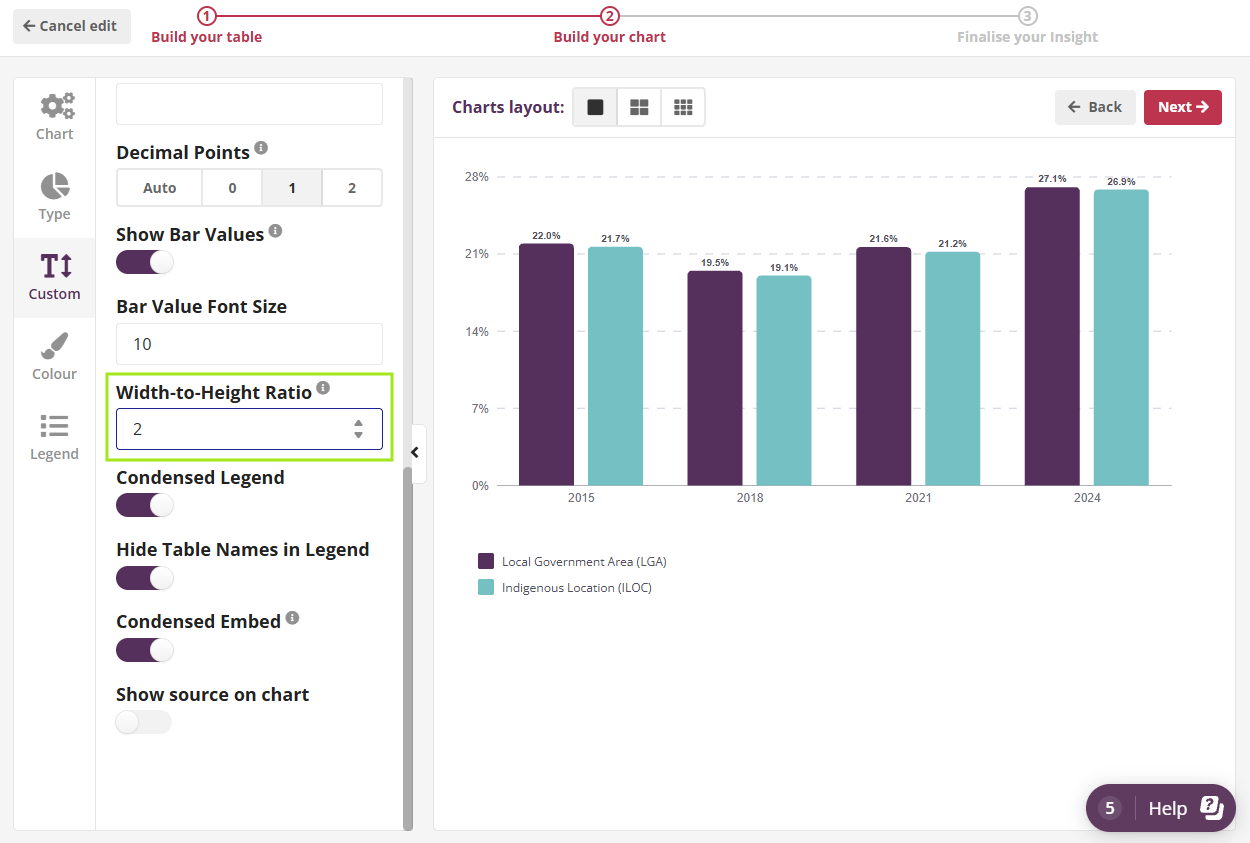Turn off Hide Table Names in Legend
The height and width of the screenshot is (843, 1250).
[x=145, y=577]
